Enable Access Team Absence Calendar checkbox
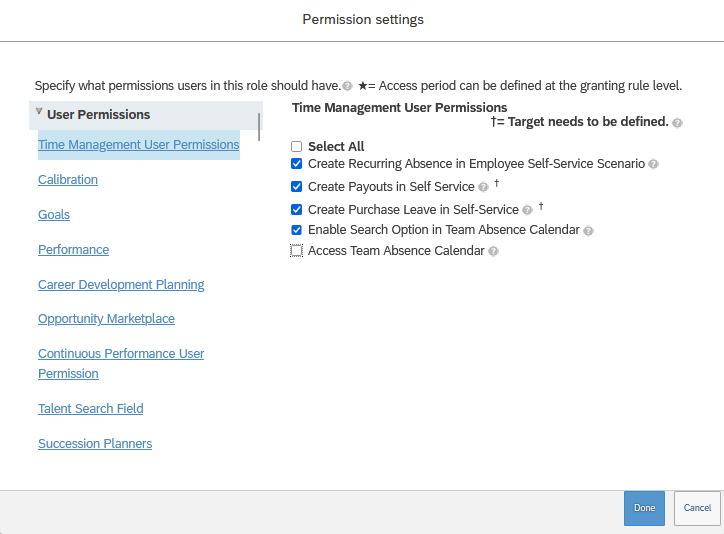The image size is (724, 534). pos(296,251)
